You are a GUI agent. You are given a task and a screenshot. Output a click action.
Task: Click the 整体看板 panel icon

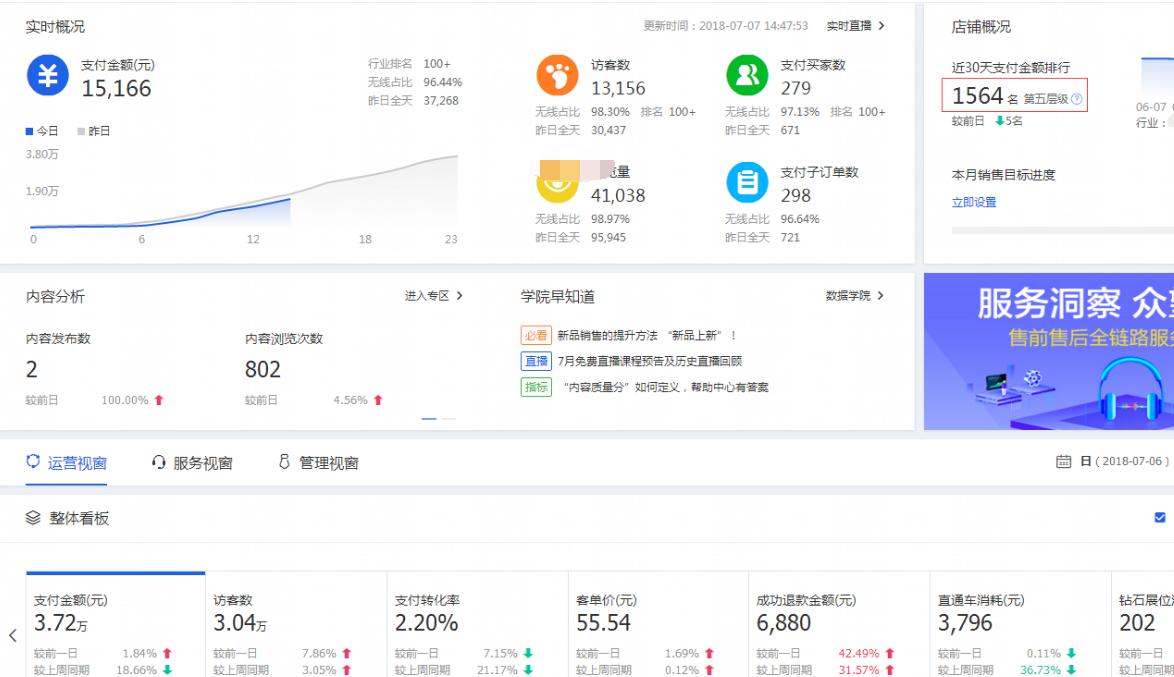(34, 516)
